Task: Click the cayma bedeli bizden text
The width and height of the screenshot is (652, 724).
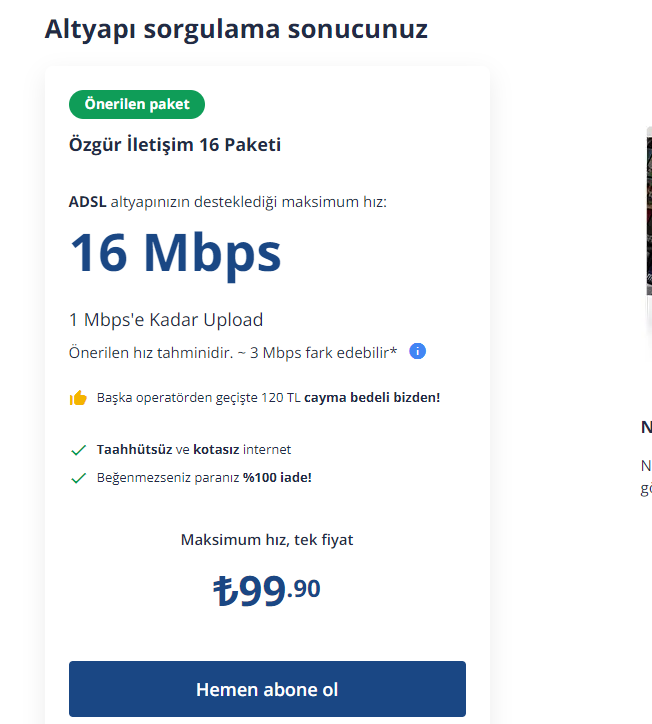Action: click(x=371, y=398)
